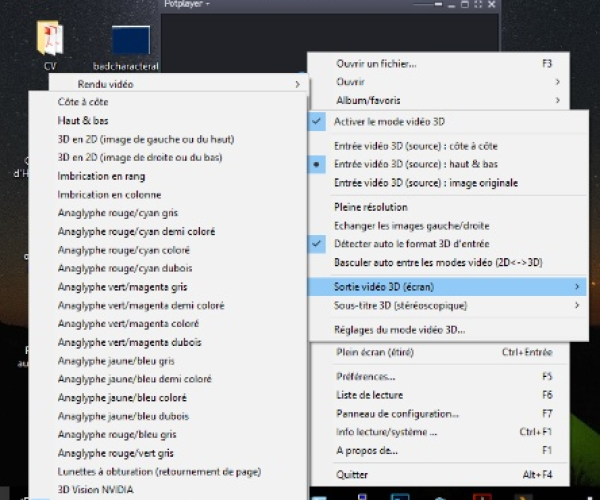This screenshot has width=600, height=500.
Task: Toggle Pleine résolution option
Action: coord(448,207)
